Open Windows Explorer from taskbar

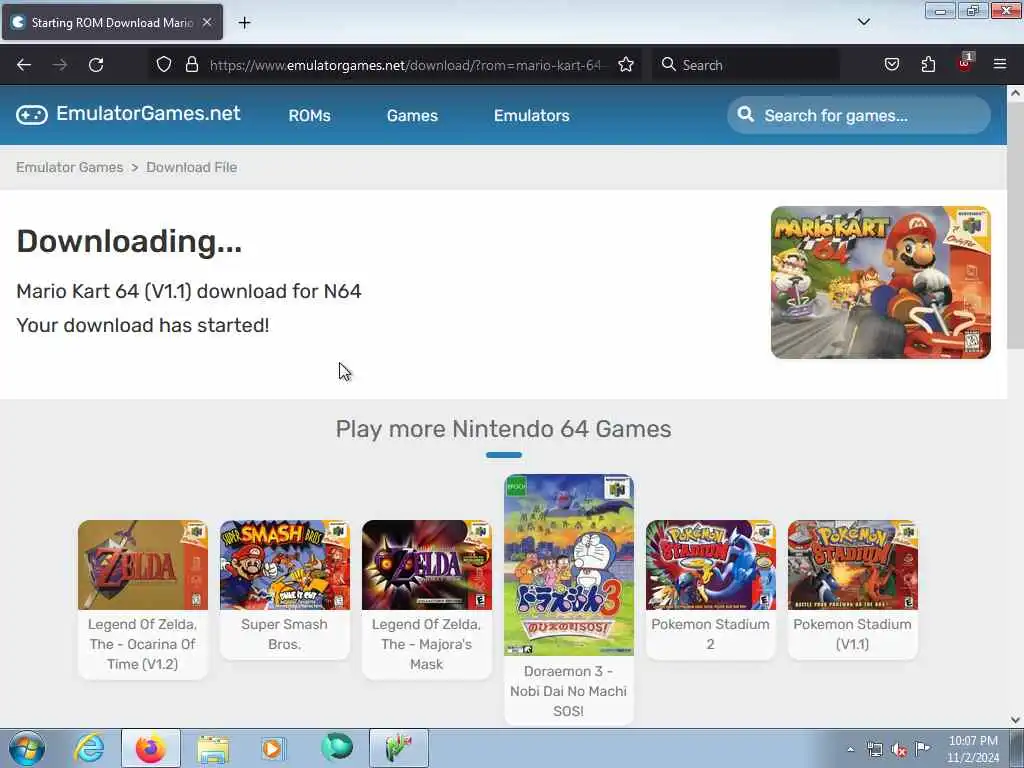click(213, 748)
